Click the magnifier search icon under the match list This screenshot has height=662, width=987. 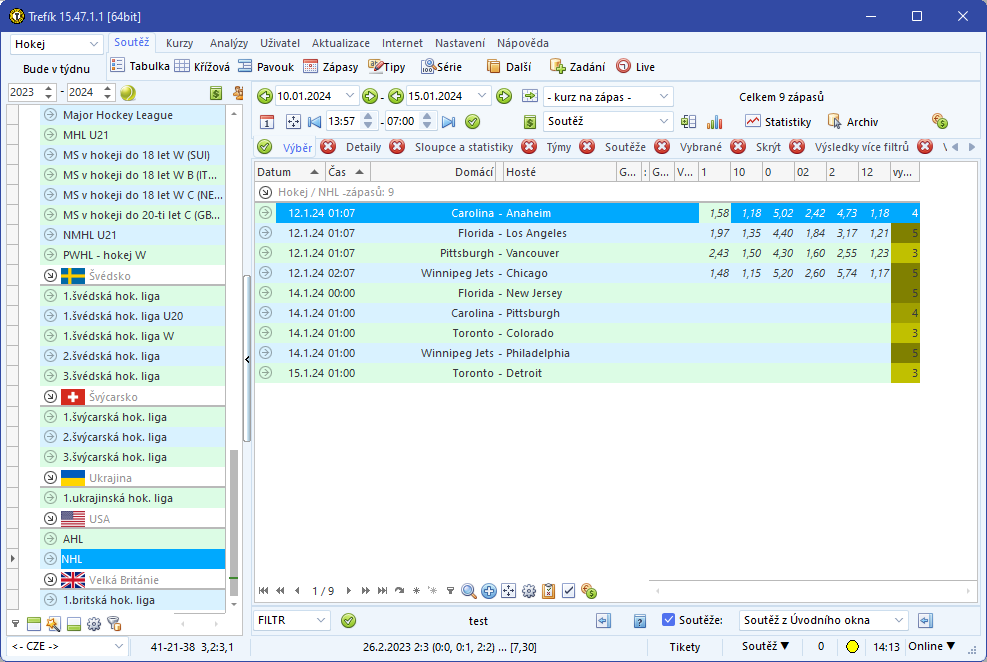[x=468, y=591]
